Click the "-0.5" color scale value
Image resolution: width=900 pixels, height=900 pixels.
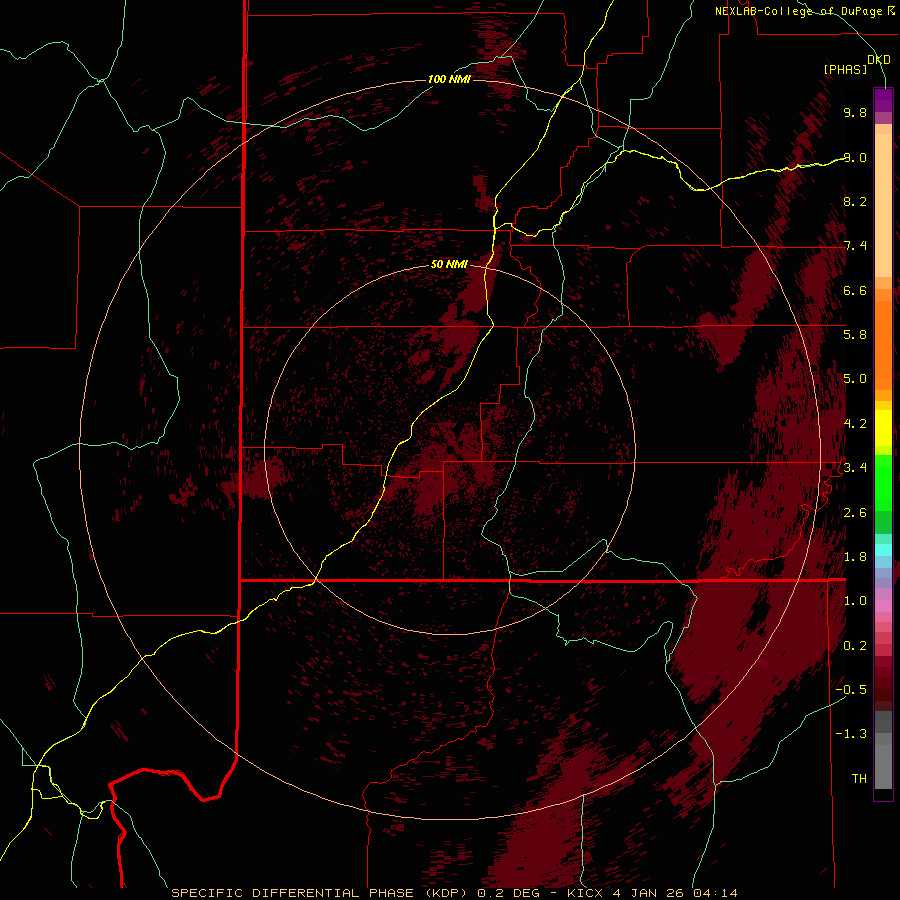851,689
